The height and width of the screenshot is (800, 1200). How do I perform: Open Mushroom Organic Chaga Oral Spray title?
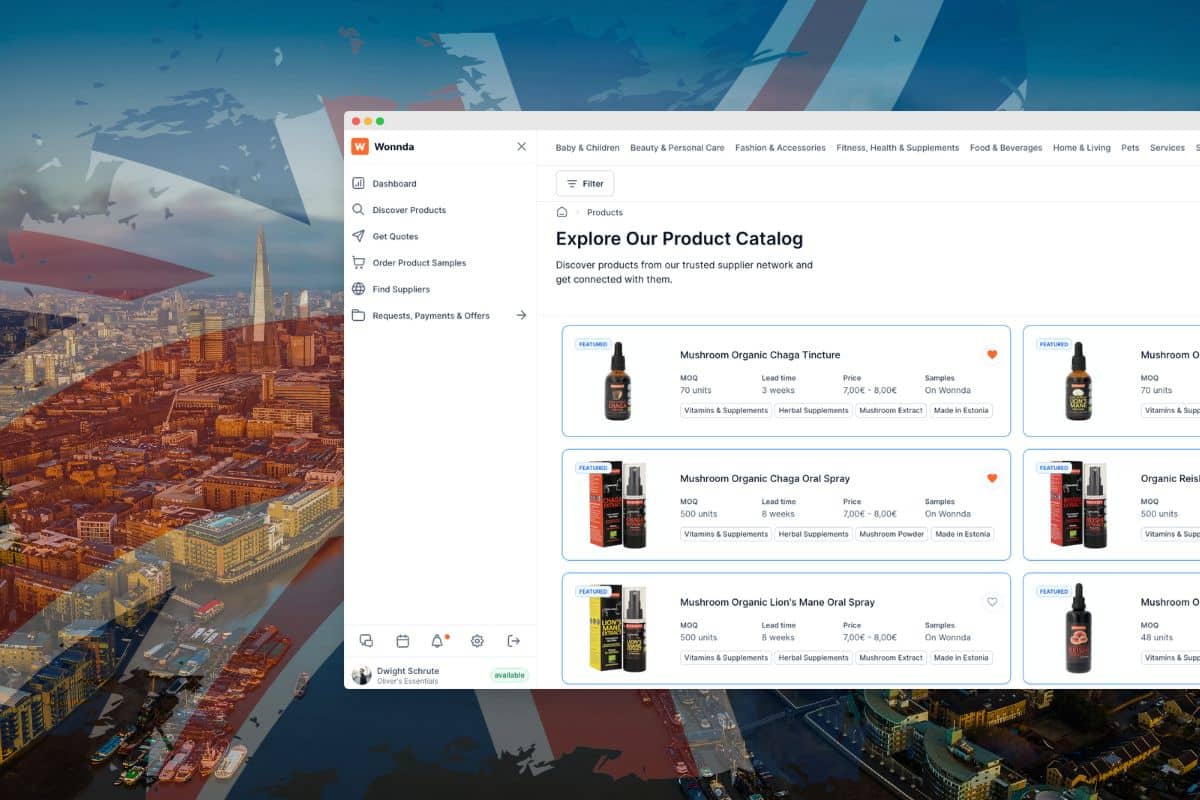[765, 479]
